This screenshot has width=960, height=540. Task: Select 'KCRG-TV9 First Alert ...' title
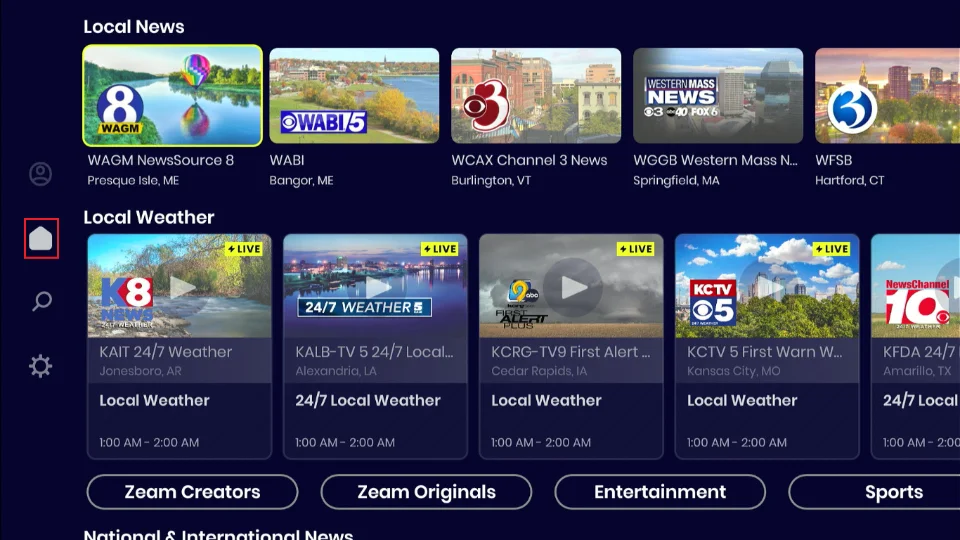point(571,352)
